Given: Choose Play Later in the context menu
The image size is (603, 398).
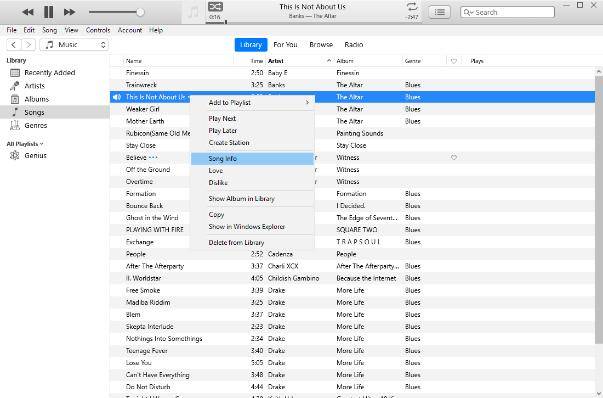Looking at the screenshot, I should (x=252, y=131).
